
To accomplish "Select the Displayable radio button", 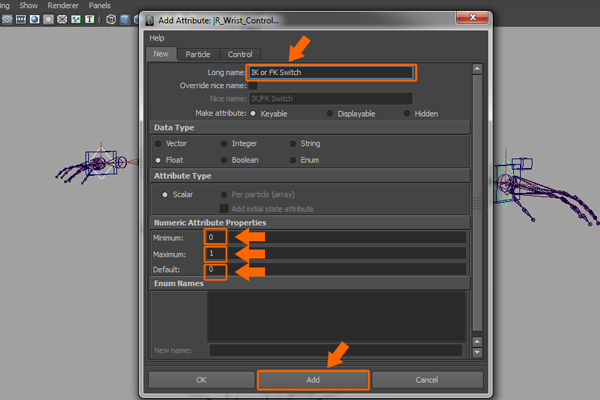I will 329,113.
